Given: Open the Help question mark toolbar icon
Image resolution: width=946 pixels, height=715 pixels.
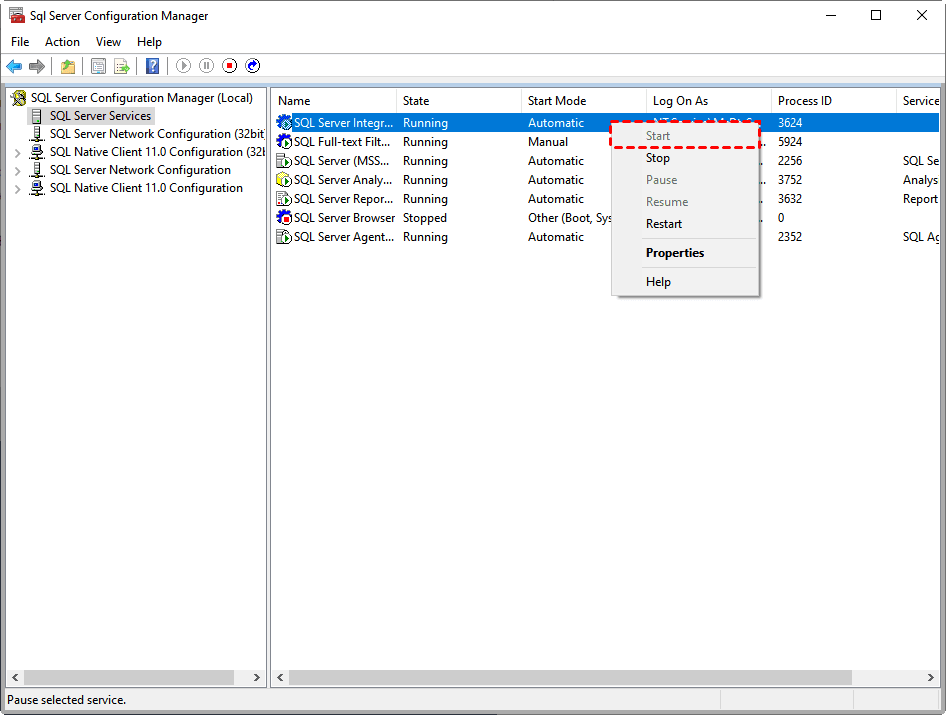Looking at the screenshot, I should pos(152,66).
